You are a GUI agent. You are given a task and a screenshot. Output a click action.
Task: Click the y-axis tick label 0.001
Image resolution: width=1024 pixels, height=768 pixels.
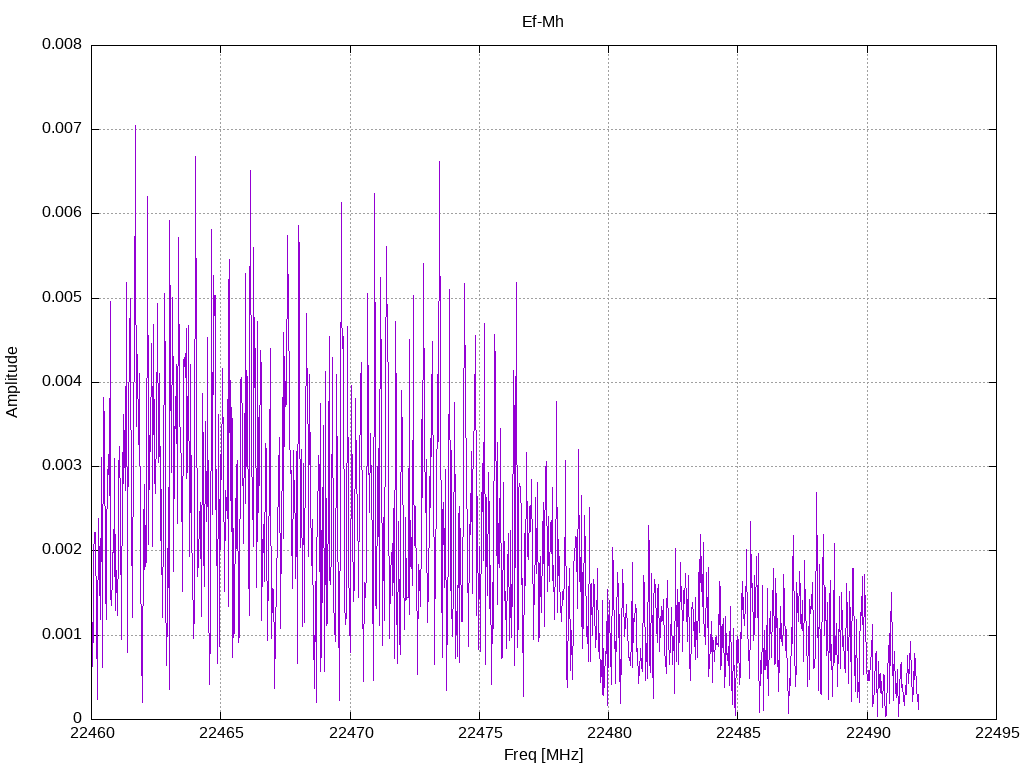click(x=62, y=635)
